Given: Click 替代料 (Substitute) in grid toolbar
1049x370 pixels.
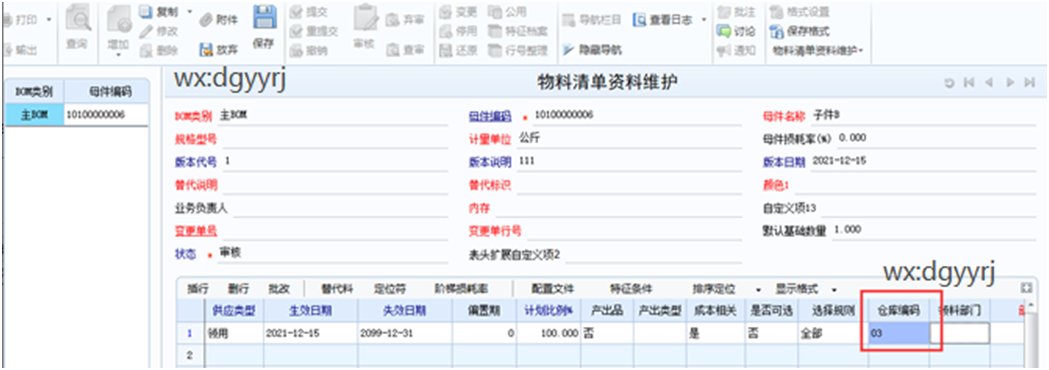Looking at the screenshot, I should pos(337,289).
